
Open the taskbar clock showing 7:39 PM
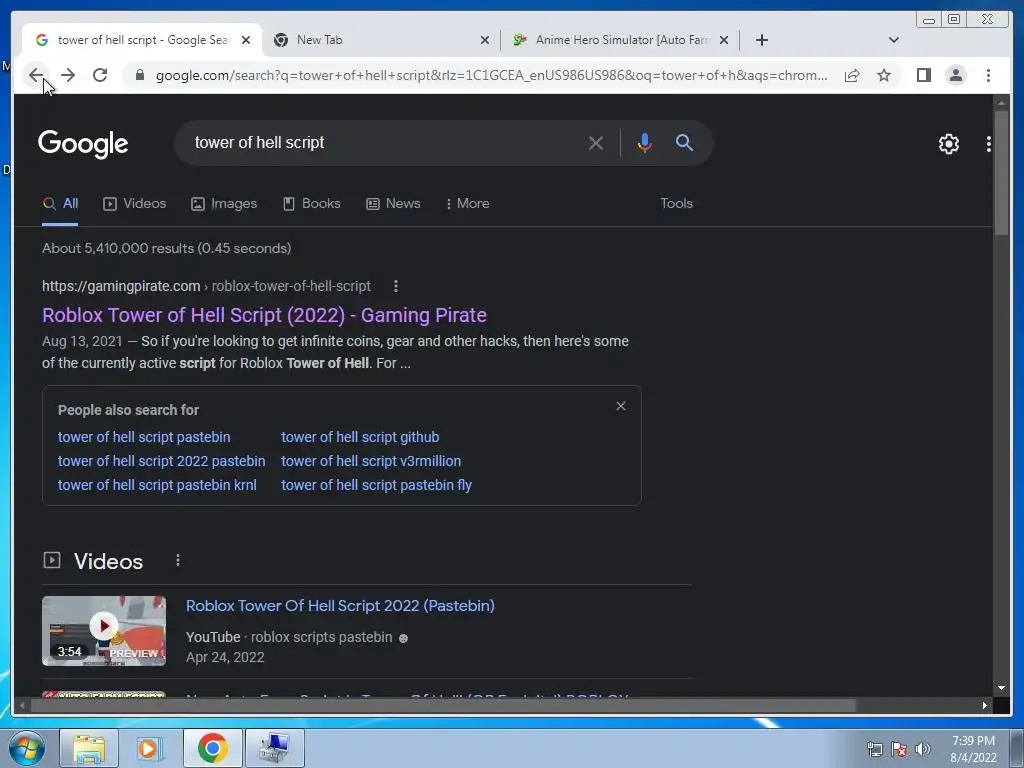(973, 749)
